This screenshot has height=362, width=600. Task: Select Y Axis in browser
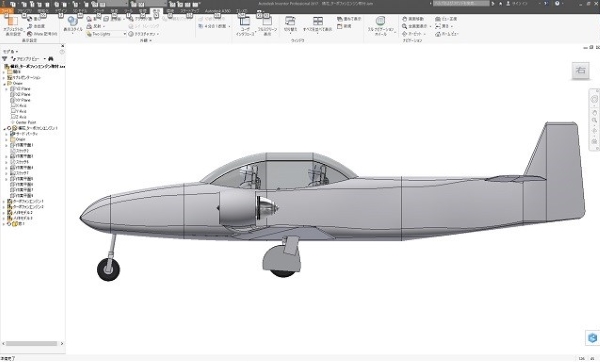(19, 111)
